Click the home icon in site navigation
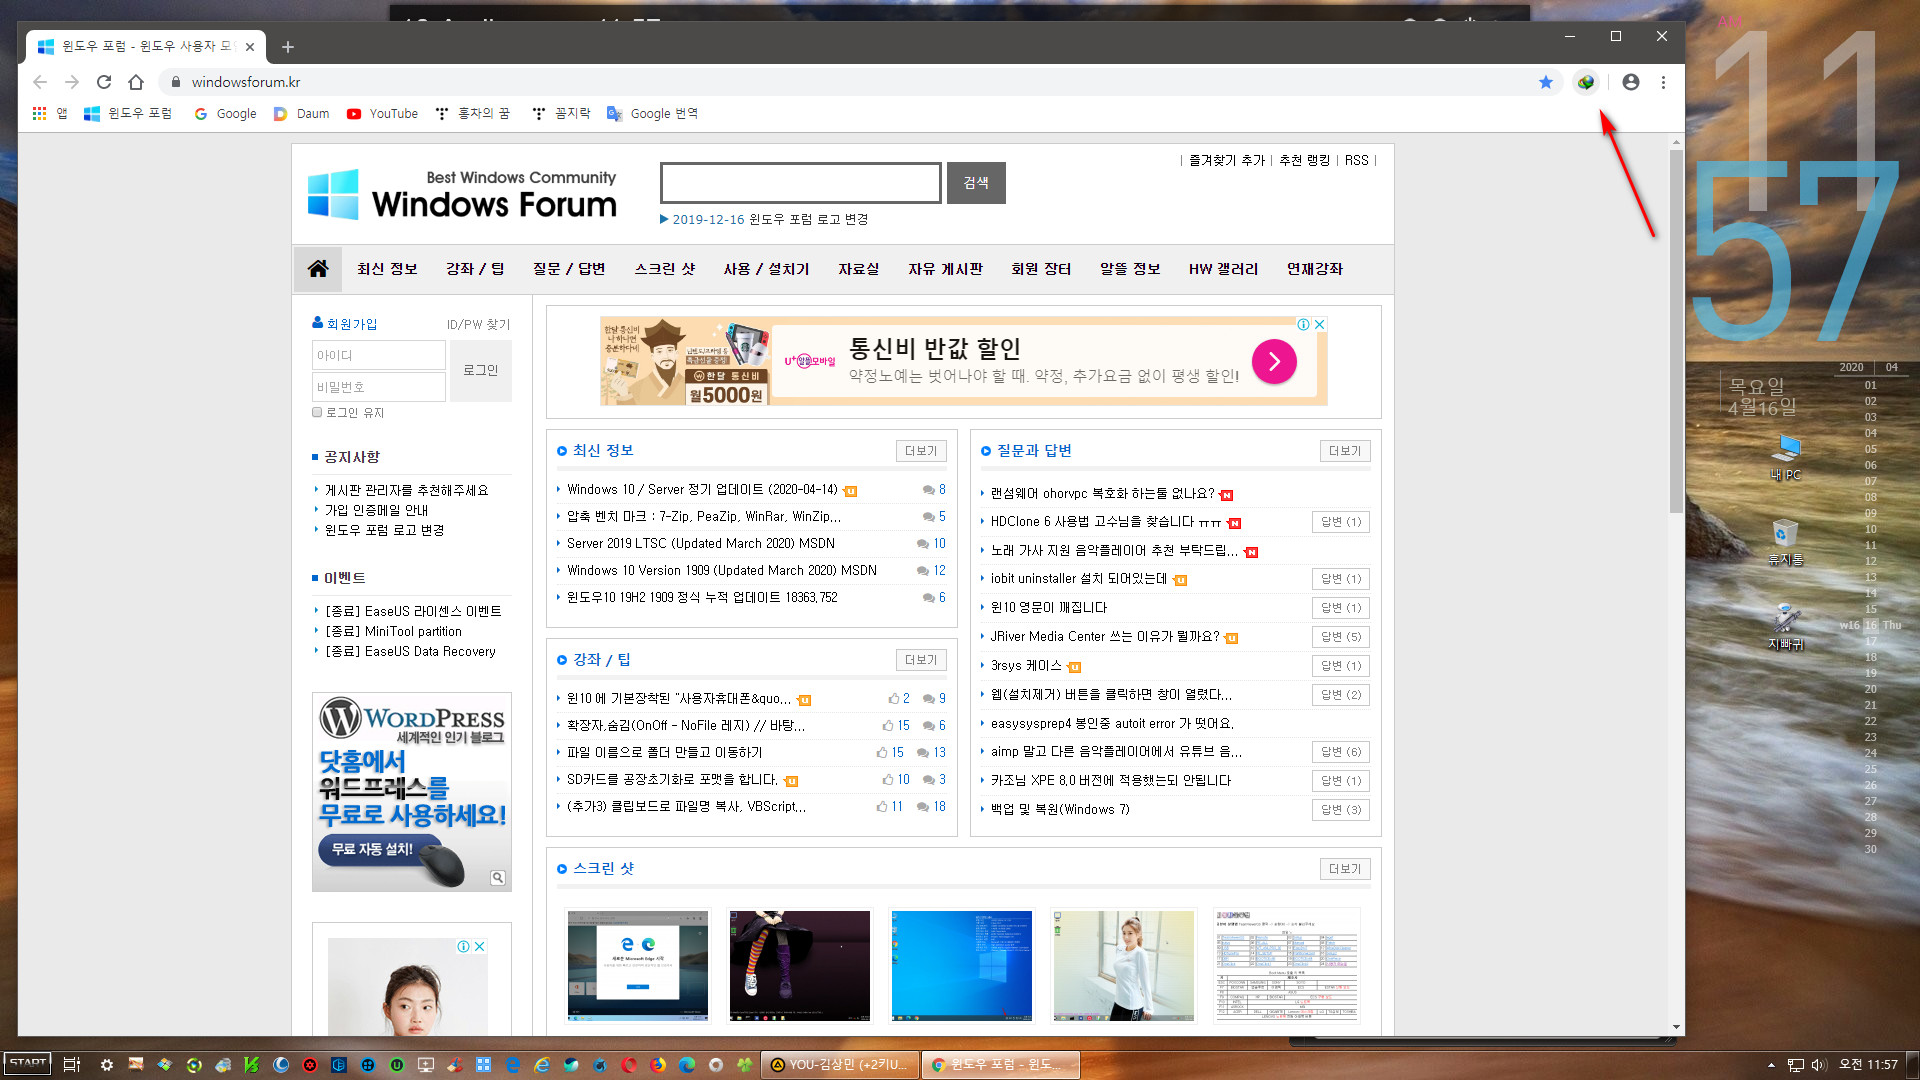 pos(318,269)
